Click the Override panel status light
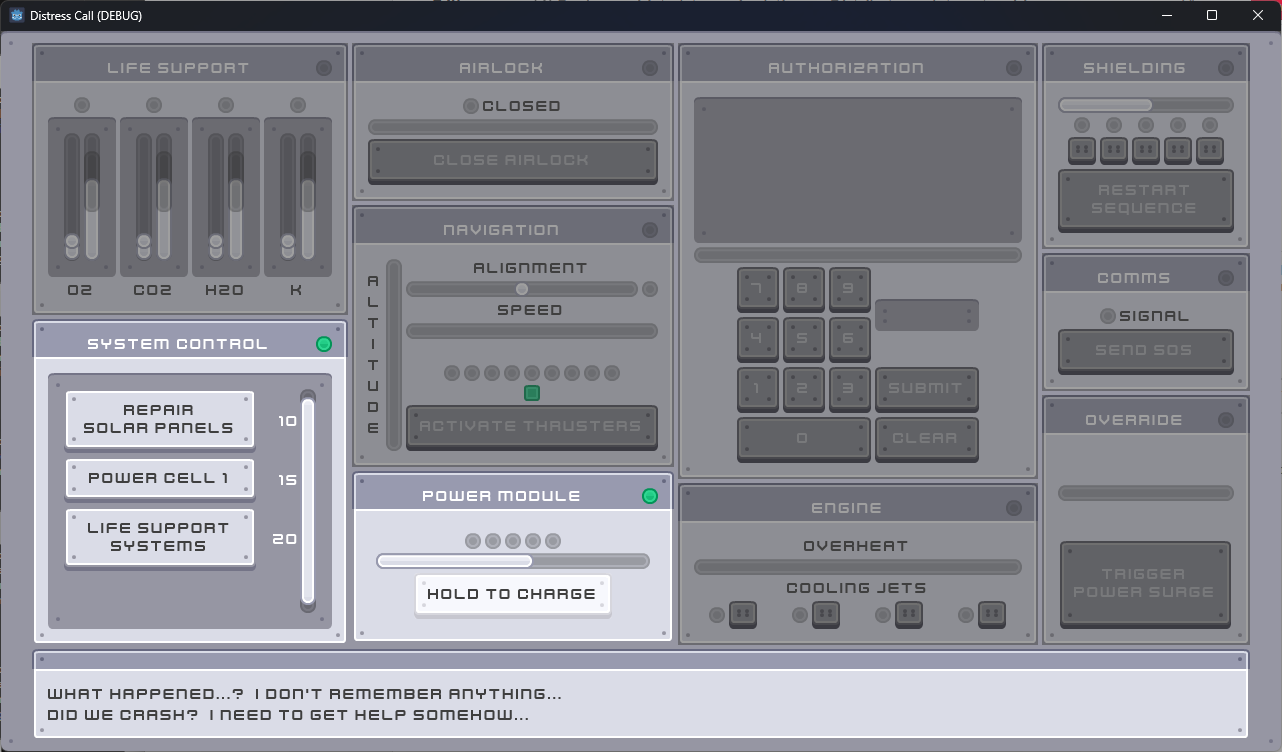1282x752 pixels. point(1226,420)
